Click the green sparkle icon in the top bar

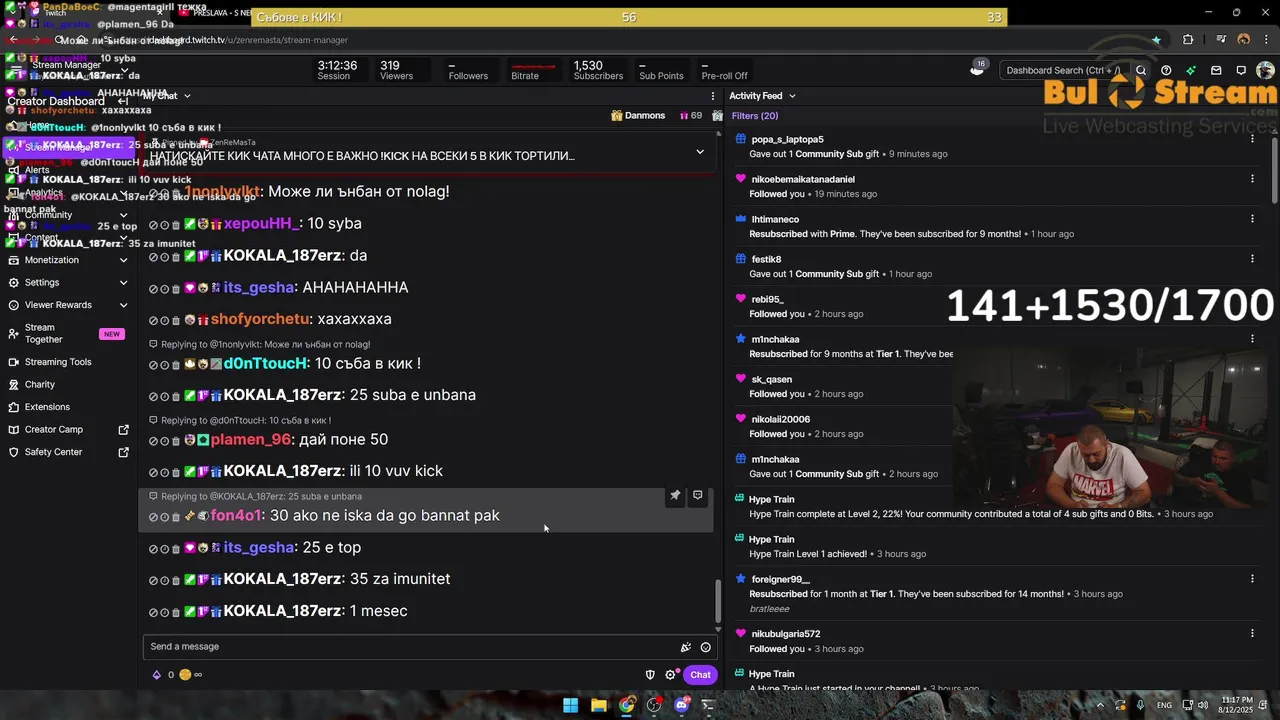pyautogui.click(x=1191, y=71)
